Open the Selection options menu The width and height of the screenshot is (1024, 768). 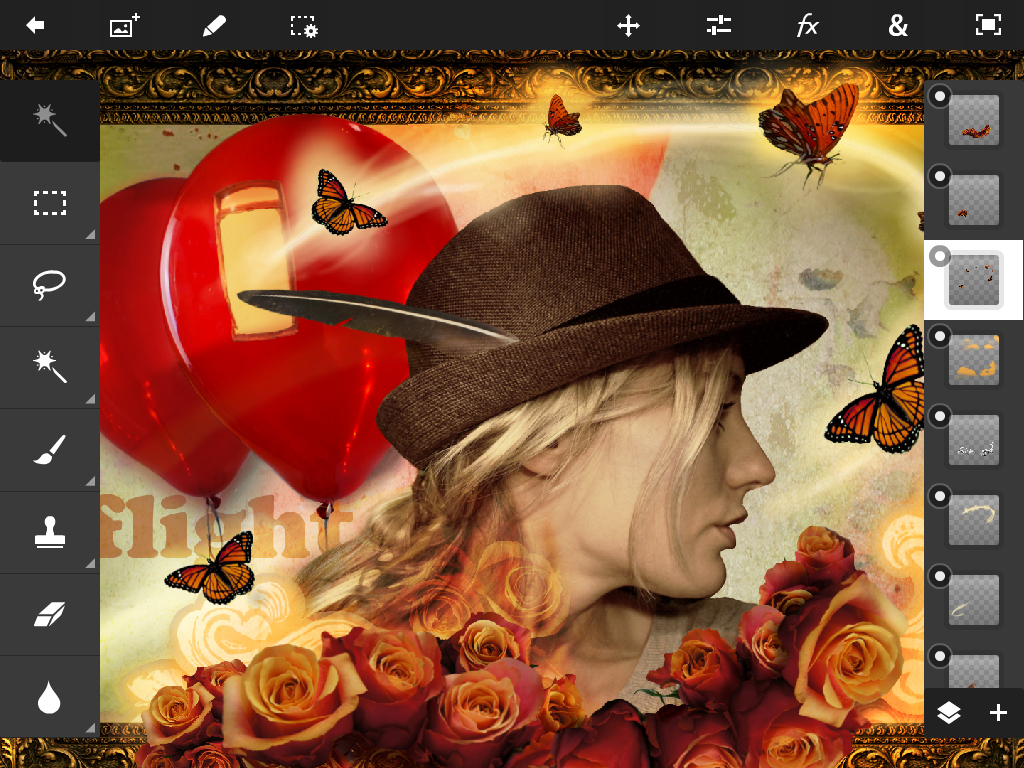pyautogui.click(x=304, y=26)
